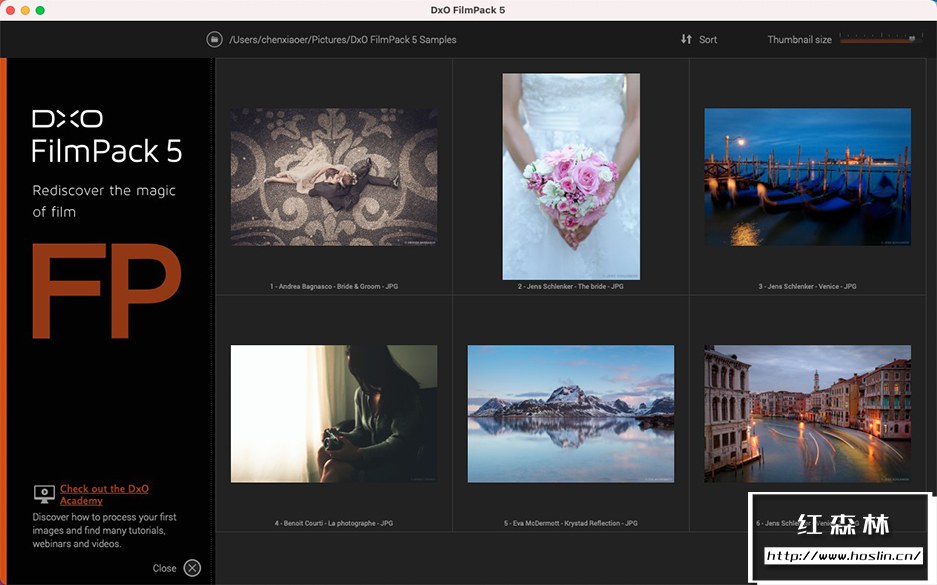Screen dimensions: 937x585
Task: Click the Sort arrows icon
Action: click(x=686, y=40)
